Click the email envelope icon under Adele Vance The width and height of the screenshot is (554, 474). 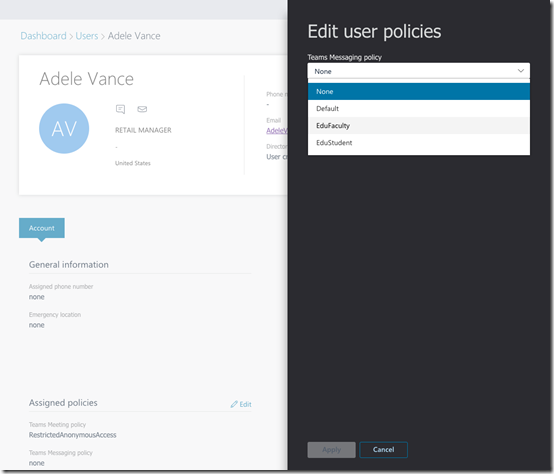142,109
